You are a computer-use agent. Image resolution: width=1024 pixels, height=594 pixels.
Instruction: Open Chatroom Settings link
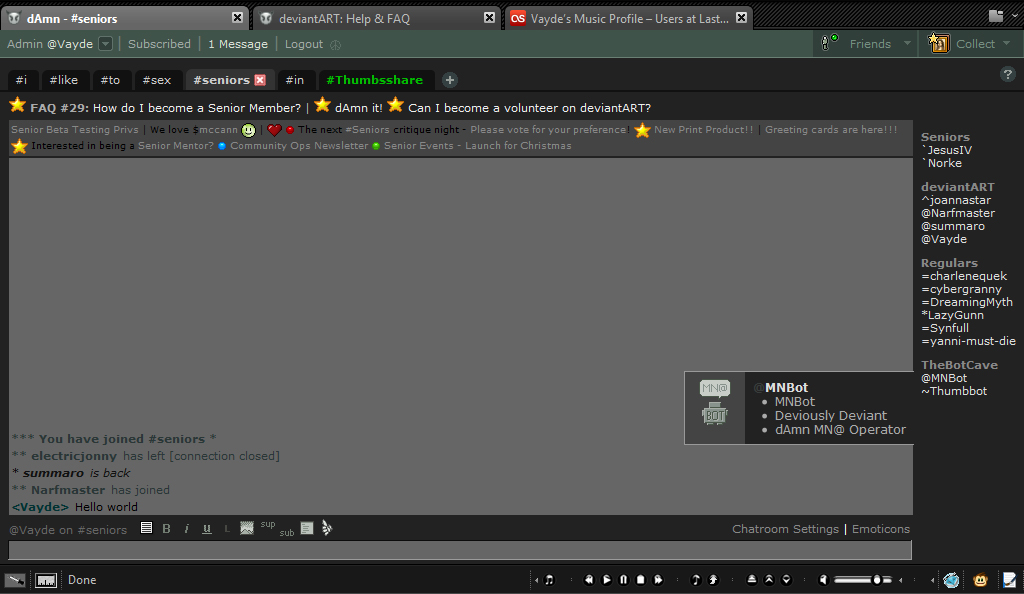point(785,529)
